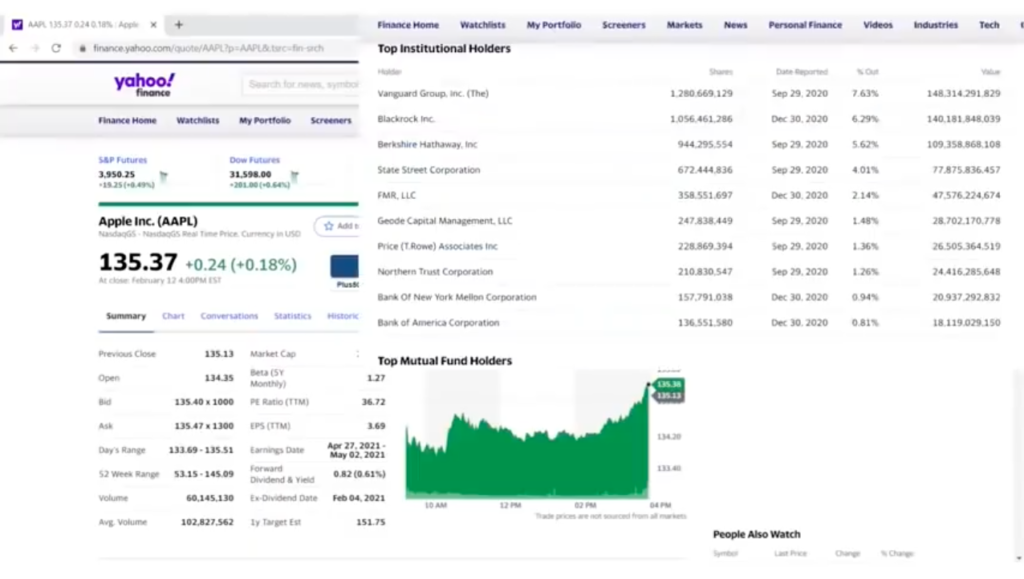
Task: Click the star Add to watchlist button
Action: click(x=337, y=226)
